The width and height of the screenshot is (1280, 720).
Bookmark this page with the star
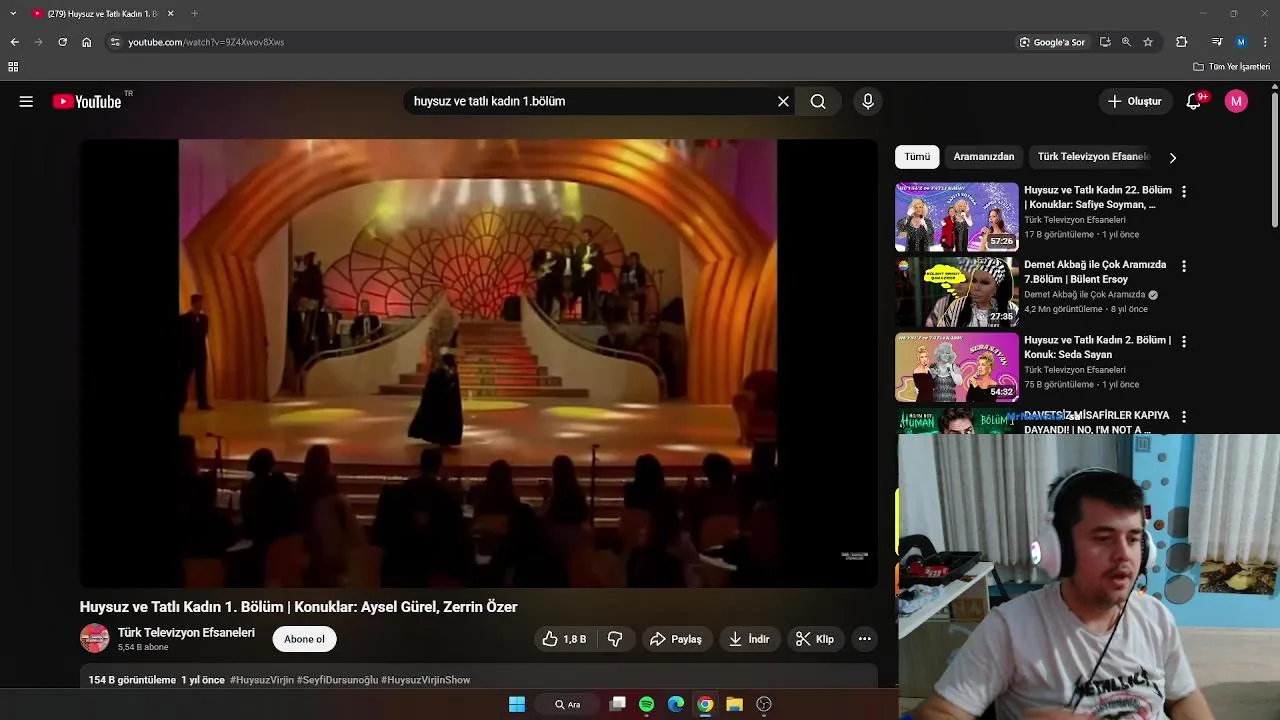1148,42
